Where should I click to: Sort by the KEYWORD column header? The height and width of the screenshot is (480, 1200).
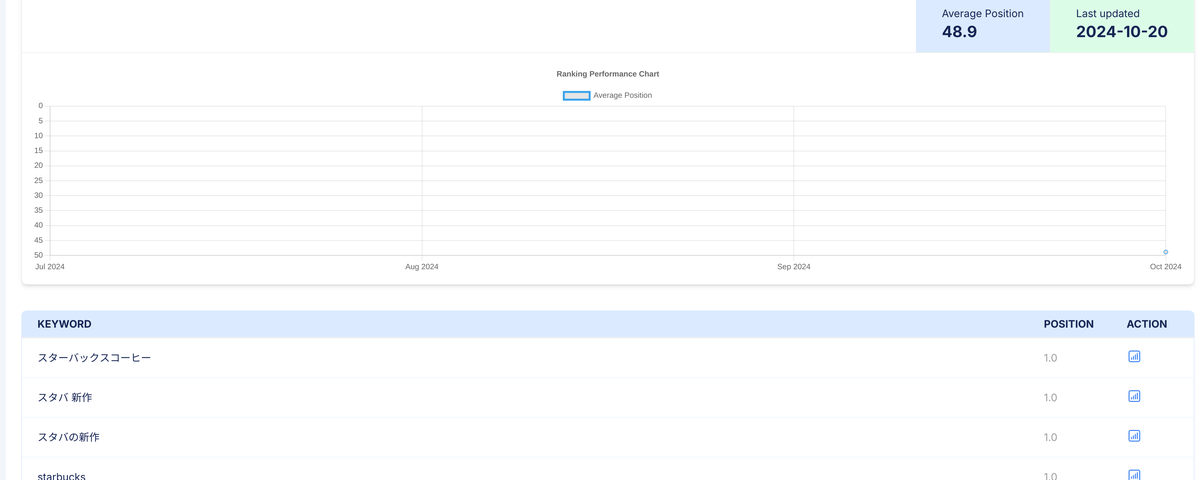coord(64,324)
